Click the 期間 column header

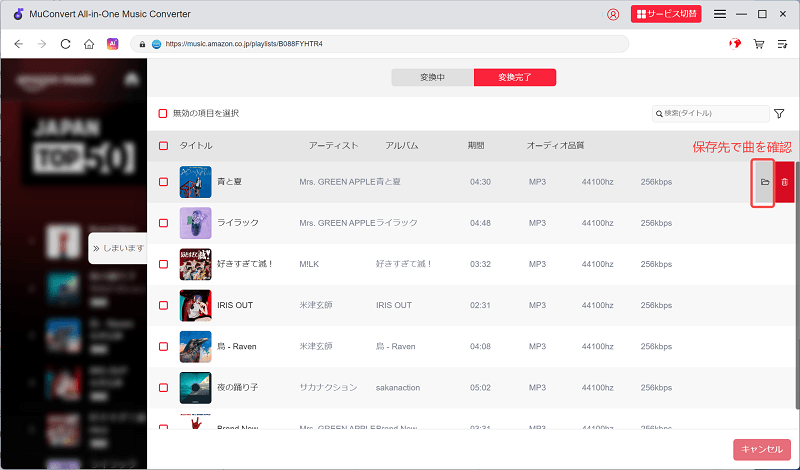coord(476,146)
